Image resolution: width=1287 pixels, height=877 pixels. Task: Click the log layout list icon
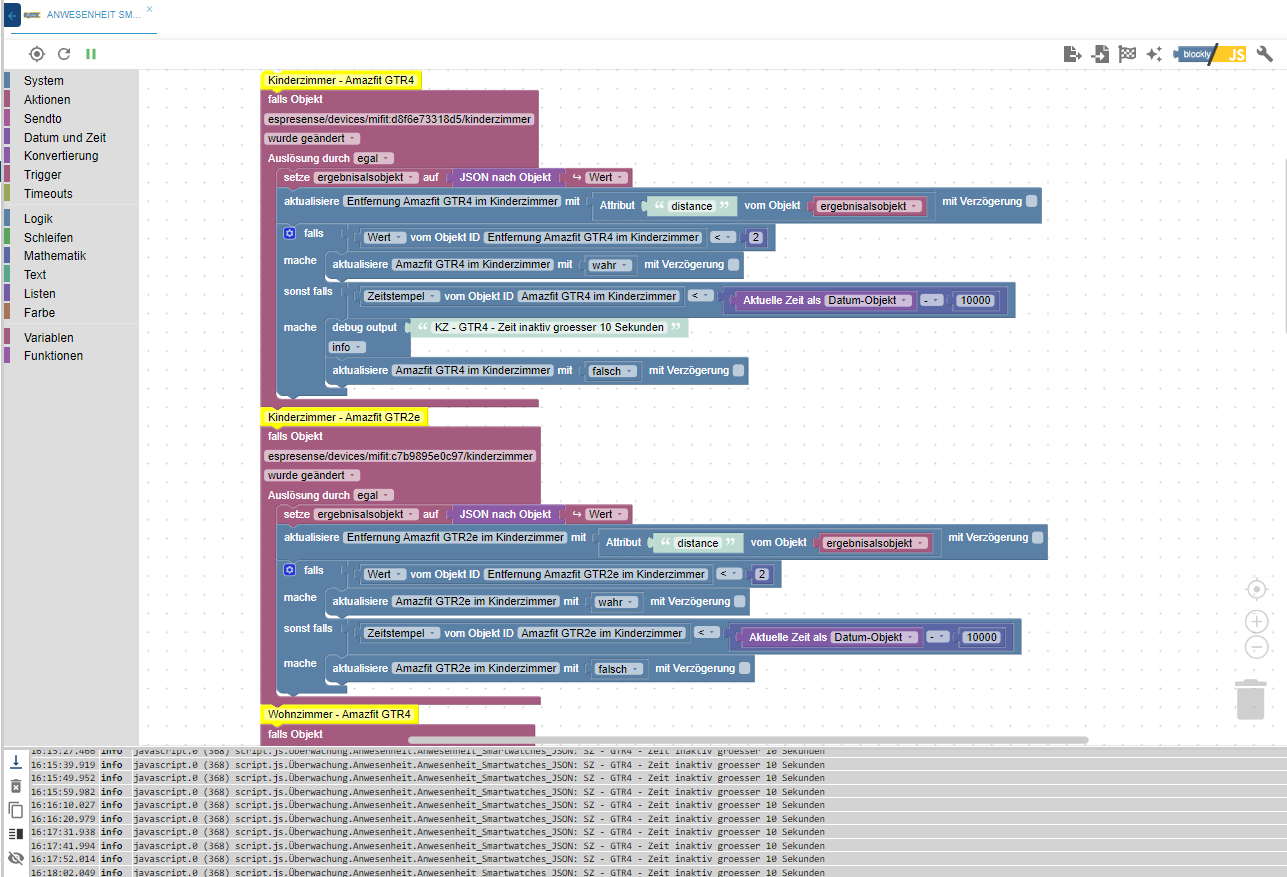click(16, 834)
